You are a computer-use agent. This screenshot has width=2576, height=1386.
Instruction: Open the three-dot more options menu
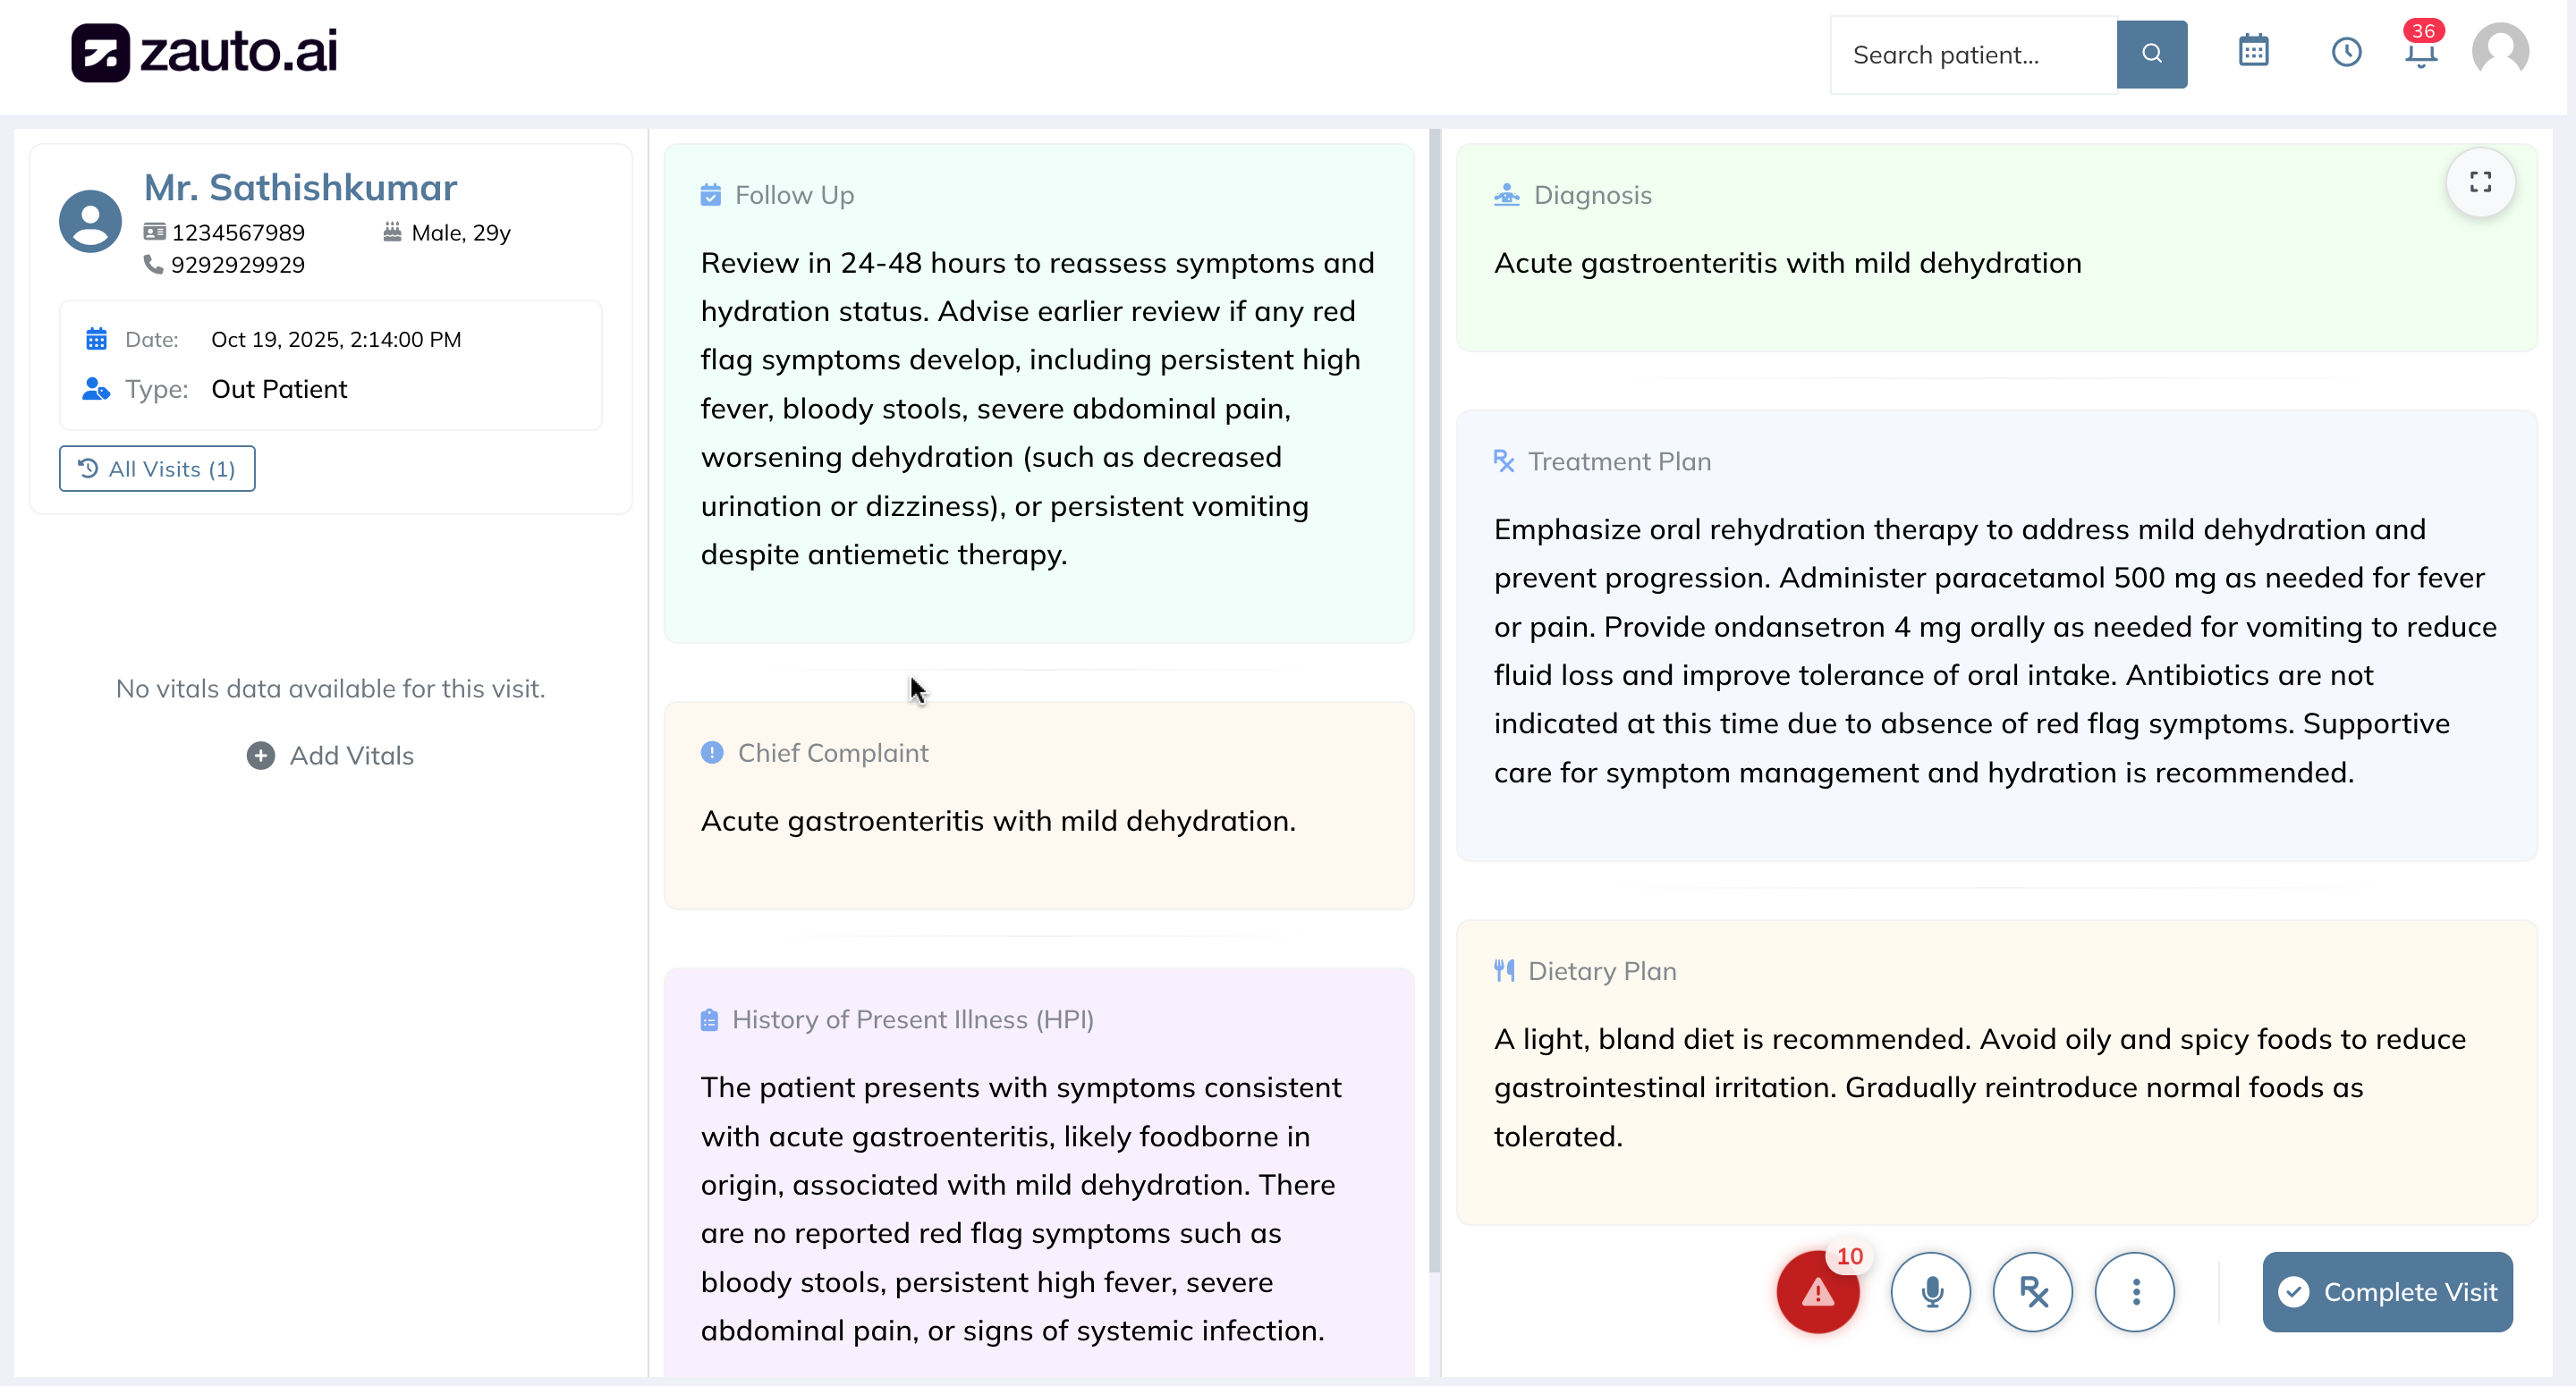coord(2136,1291)
